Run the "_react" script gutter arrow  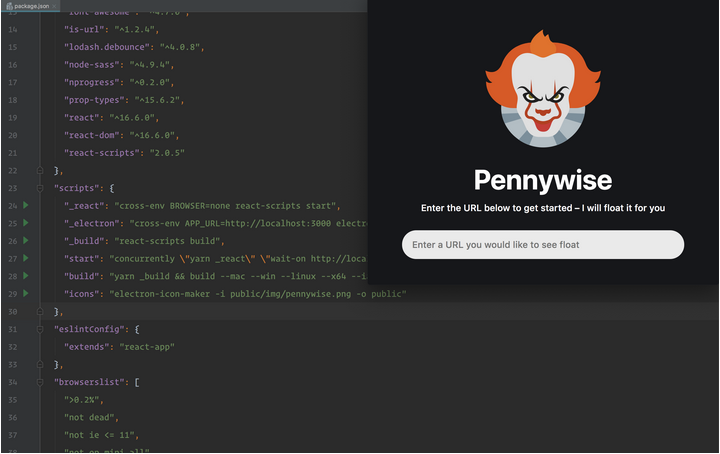[x=26, y=205]
